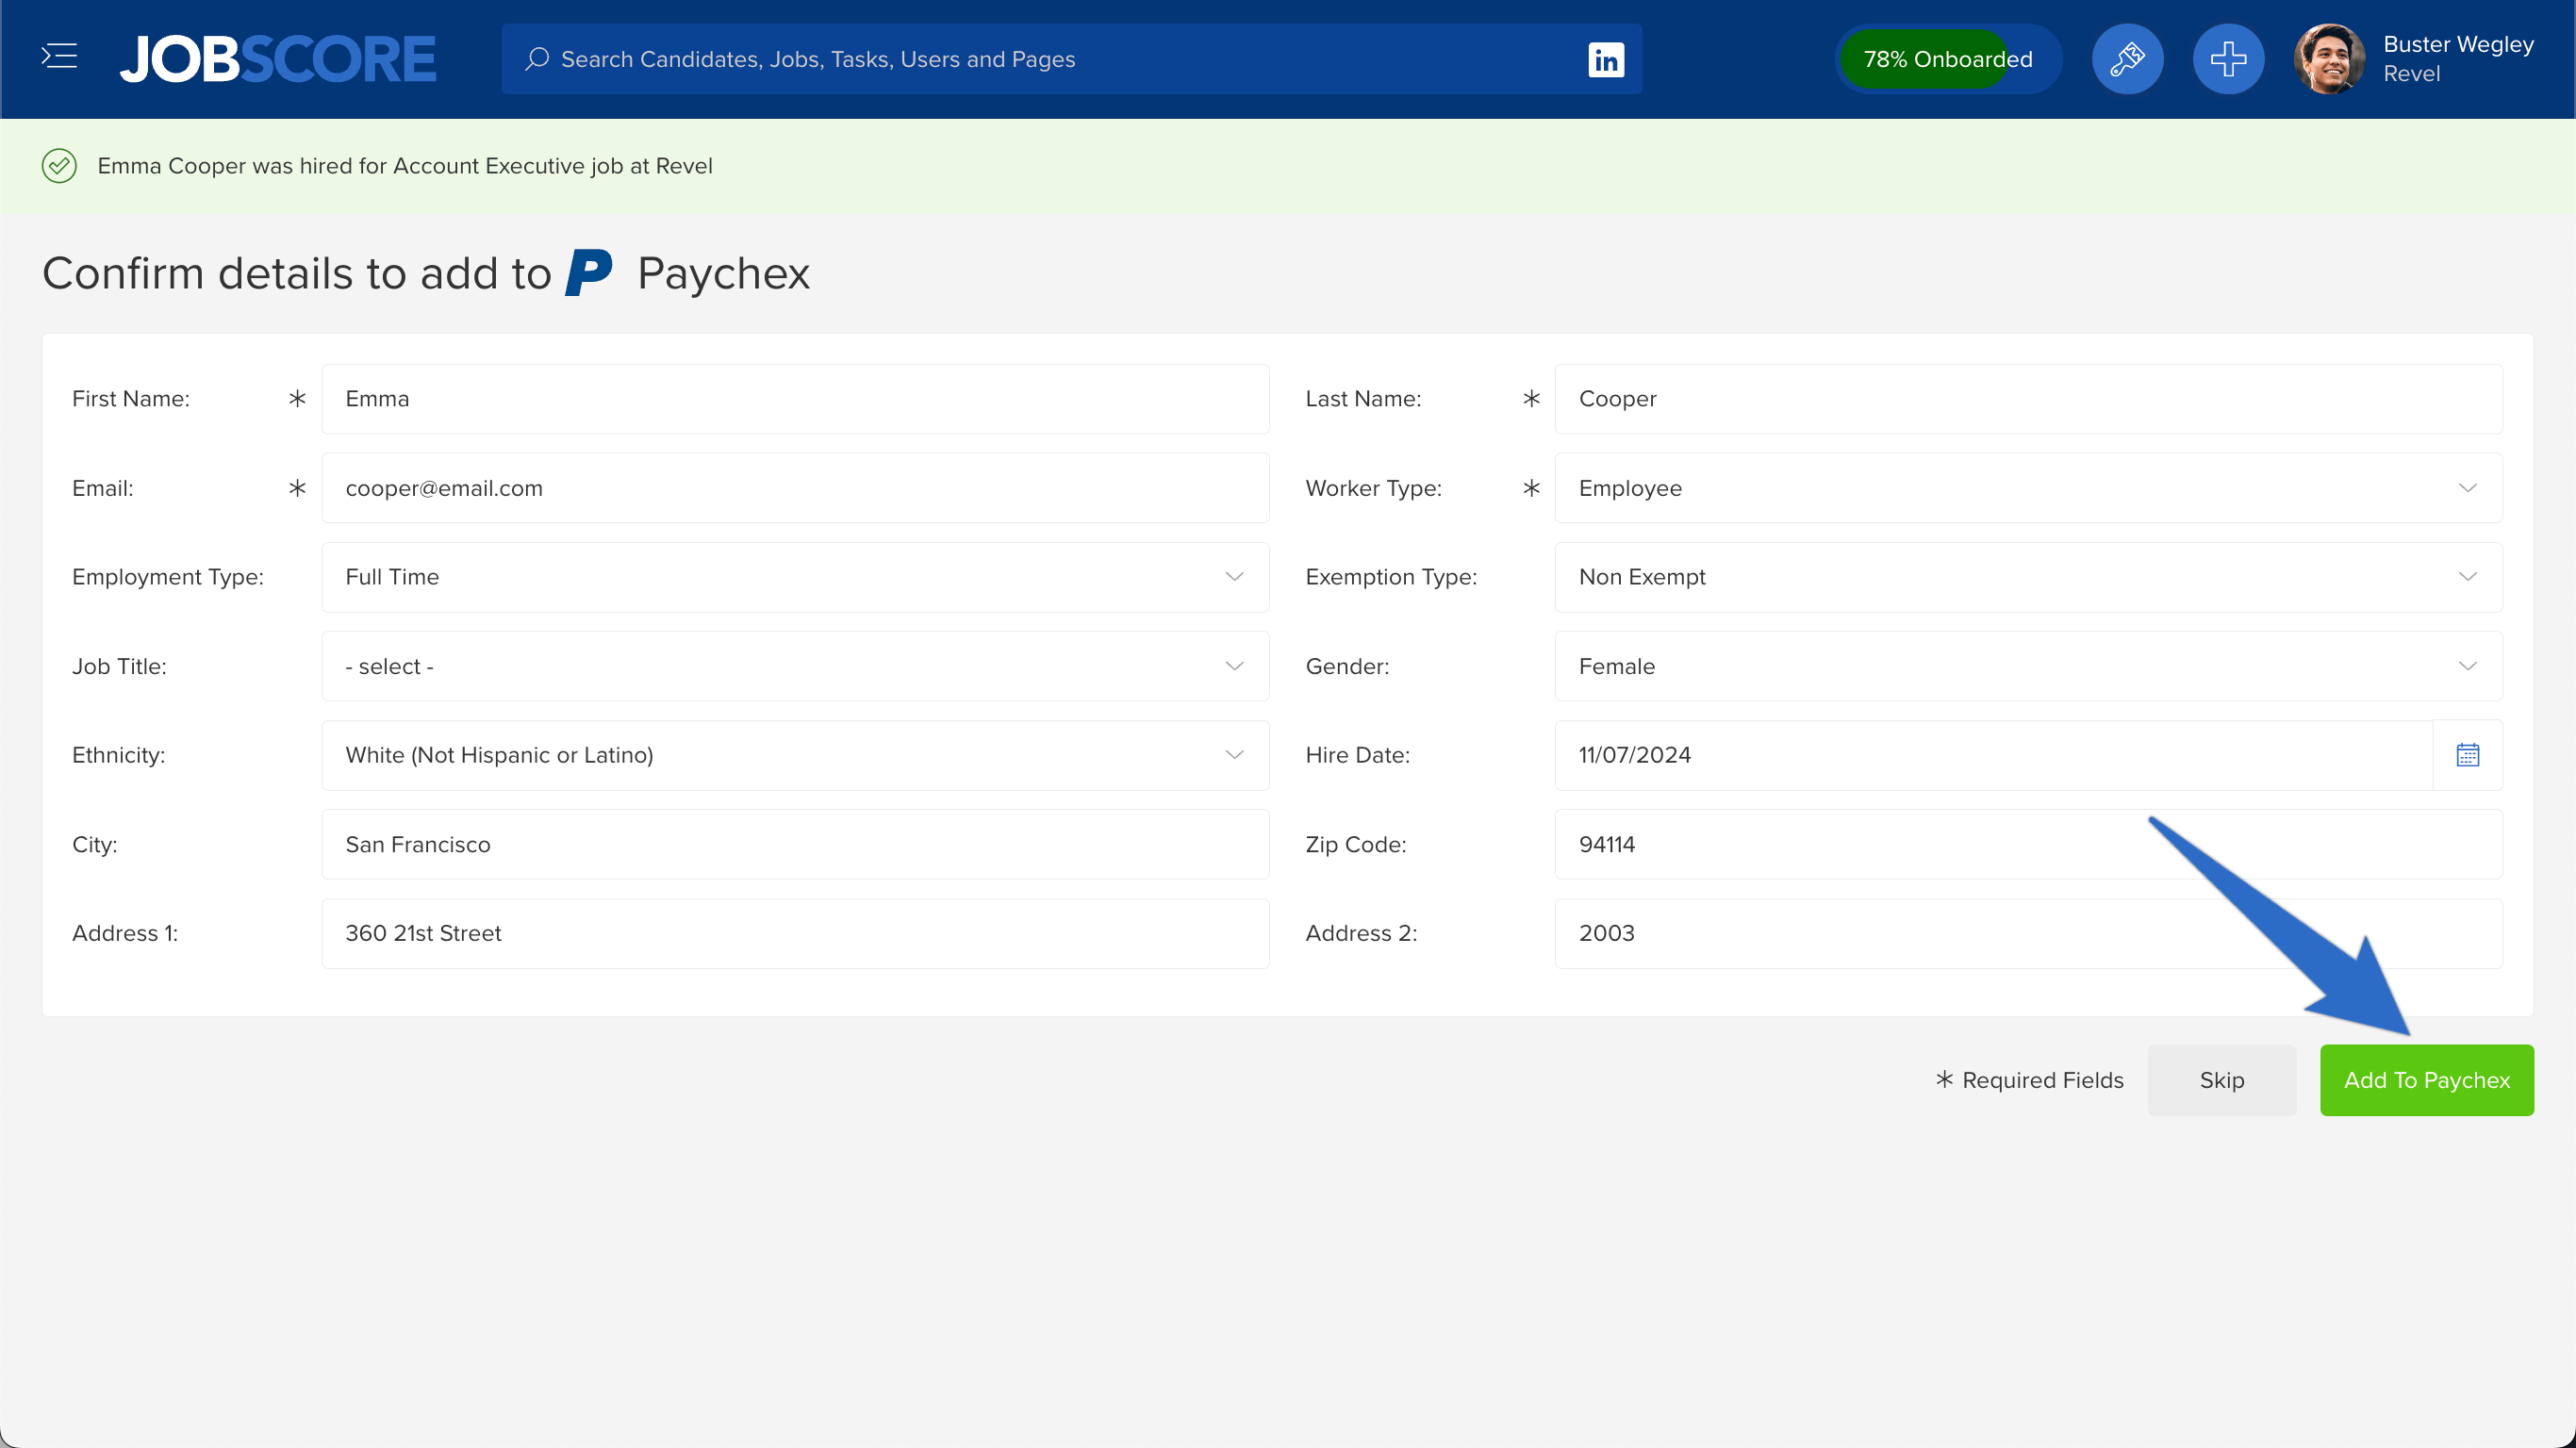Click the user profile avatar icon
Screen dimensions: 2576x1448
2332,58
